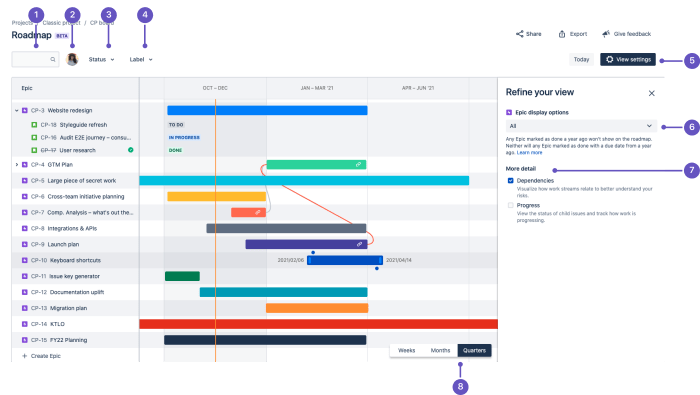This screenshot has width=700, height=395.
Task: Click the link icon on CP-7 bar
Action: (x=258, y=212)
